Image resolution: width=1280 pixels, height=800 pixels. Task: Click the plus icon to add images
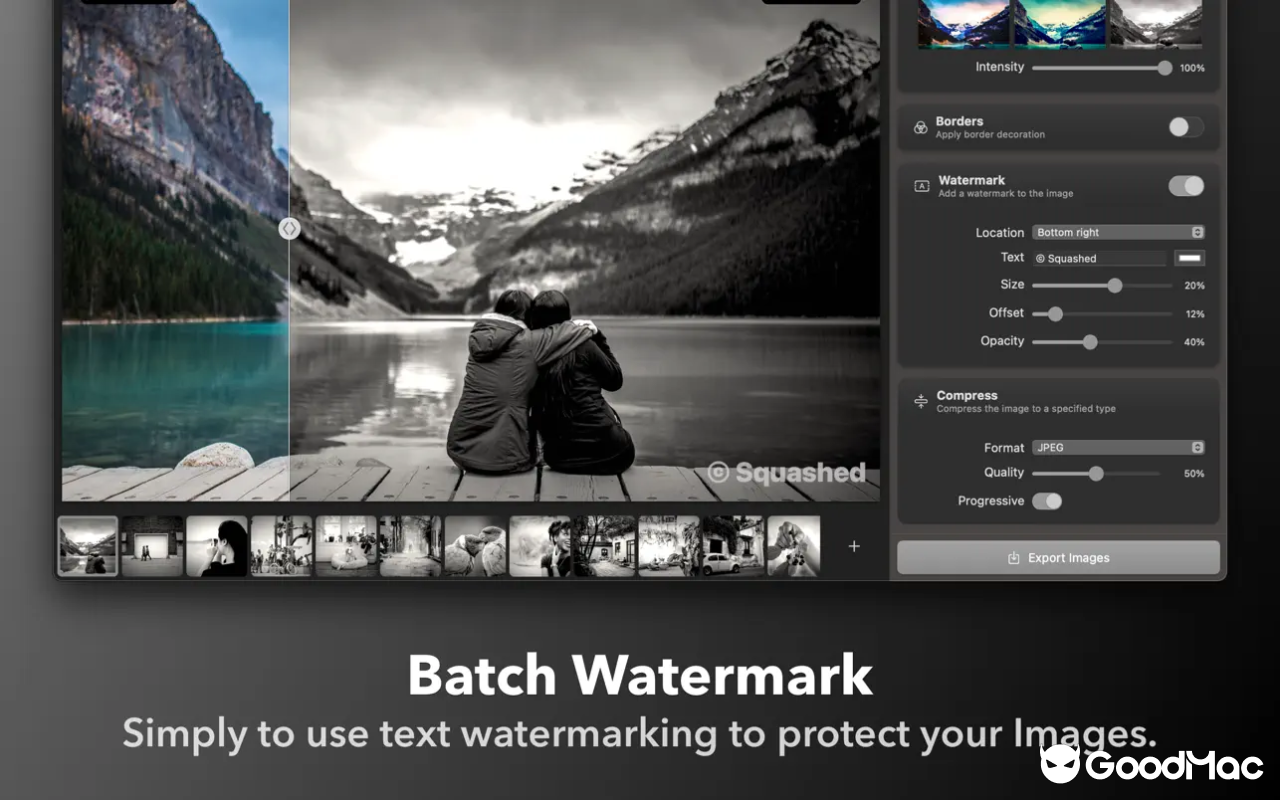point(854,546)
